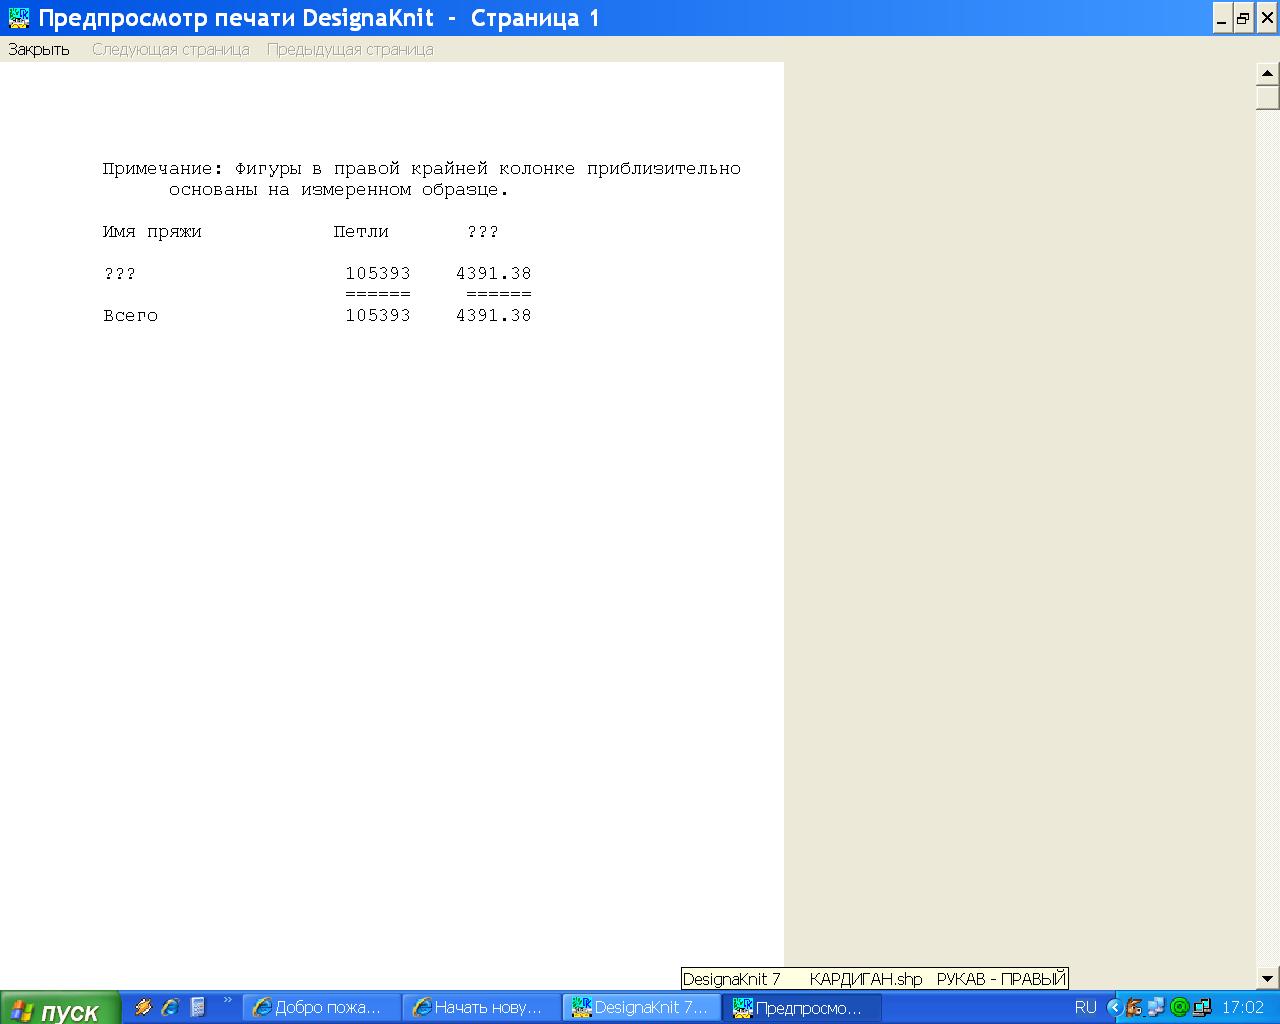Click the scrollbar down arrow
This screenshot has height=1024, width=1280.
1267,978
